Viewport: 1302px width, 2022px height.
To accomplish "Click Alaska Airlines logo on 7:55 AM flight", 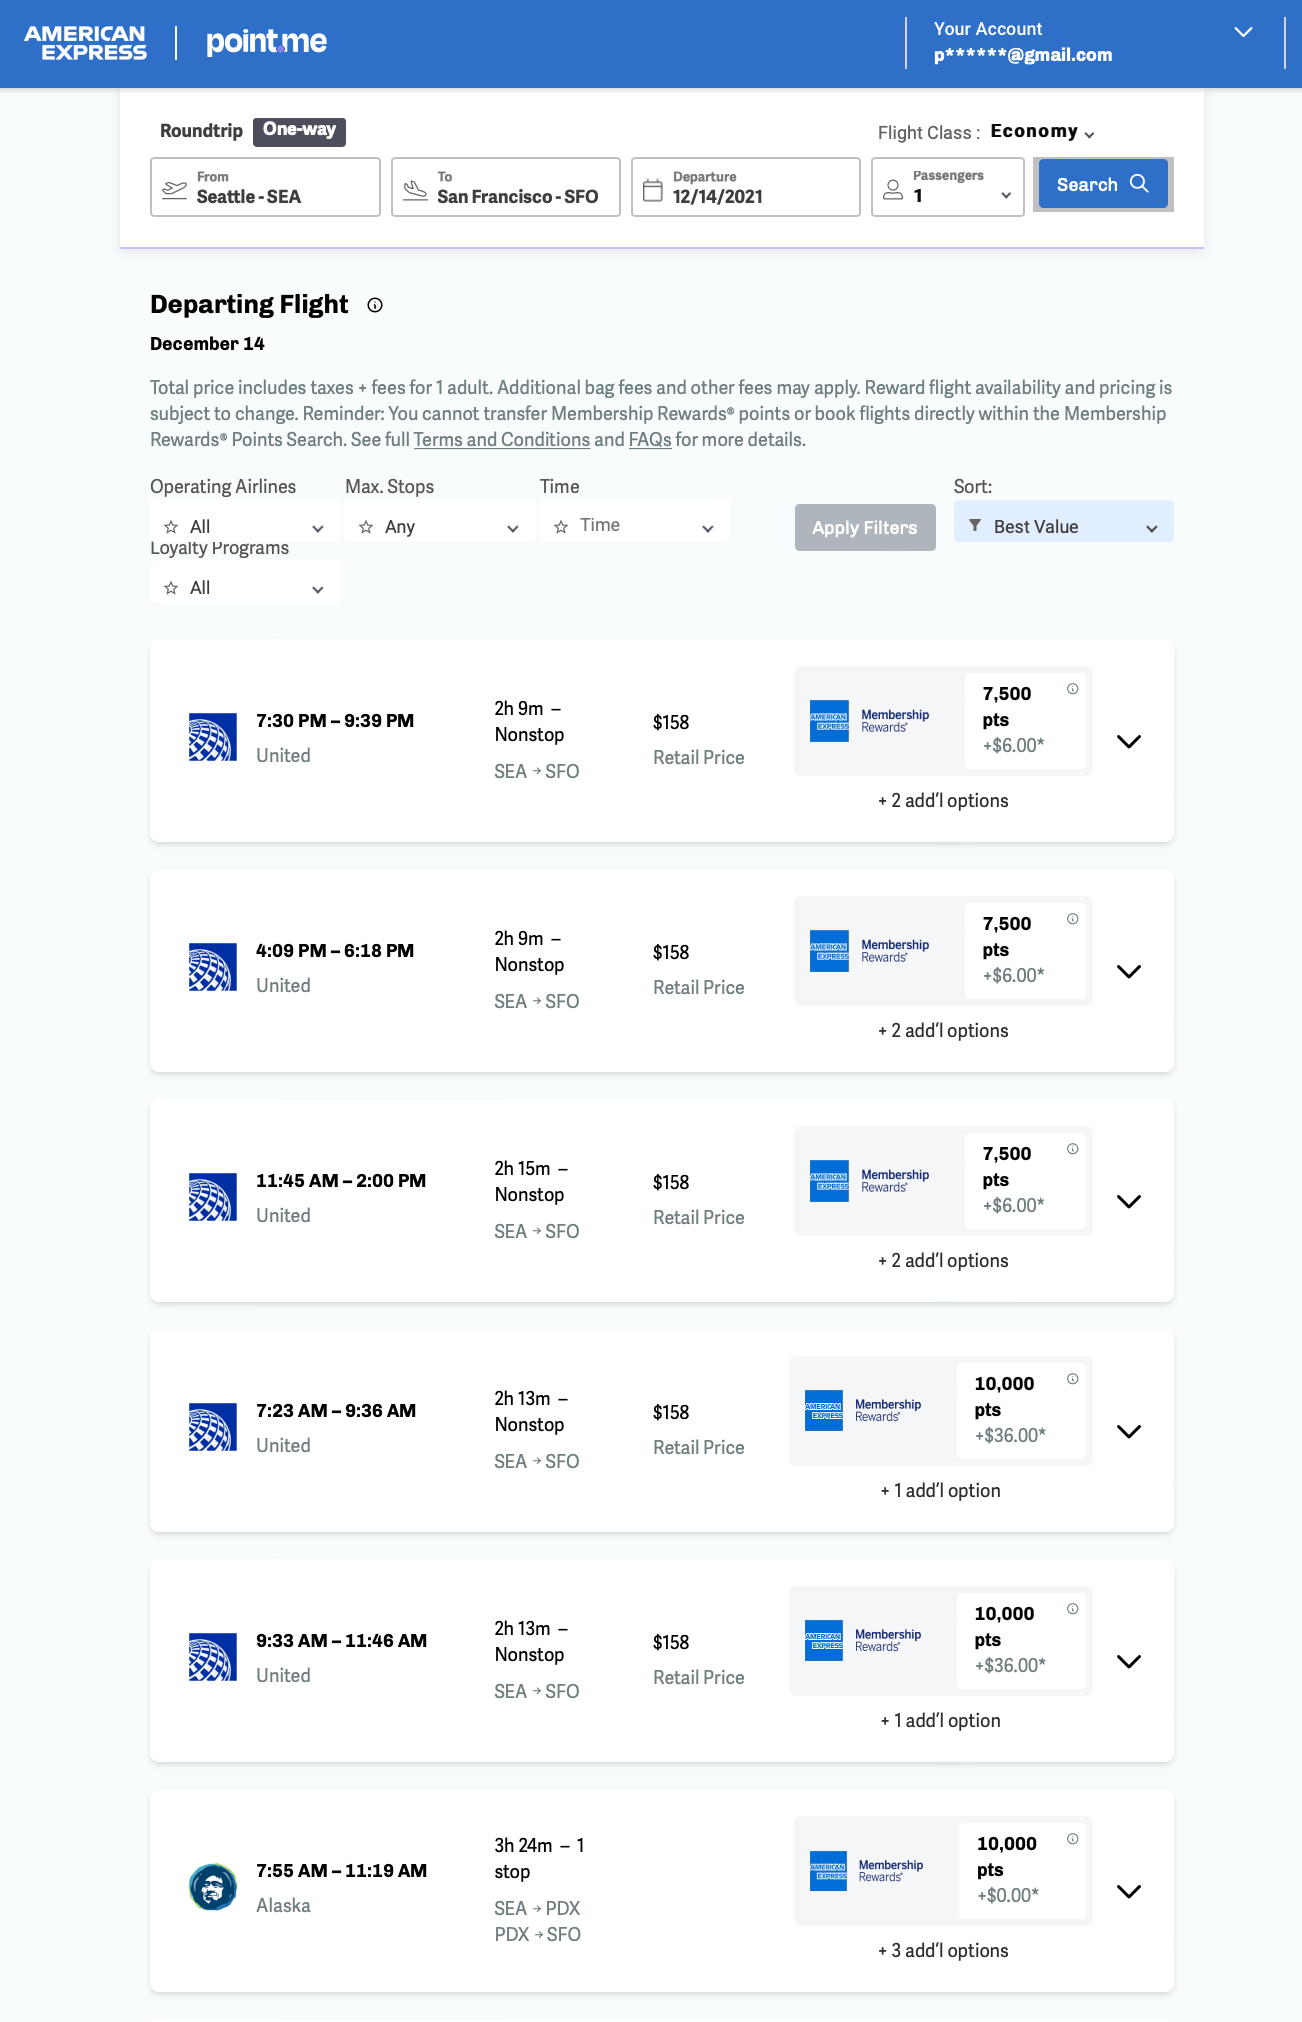I will tap(213, 1887).
